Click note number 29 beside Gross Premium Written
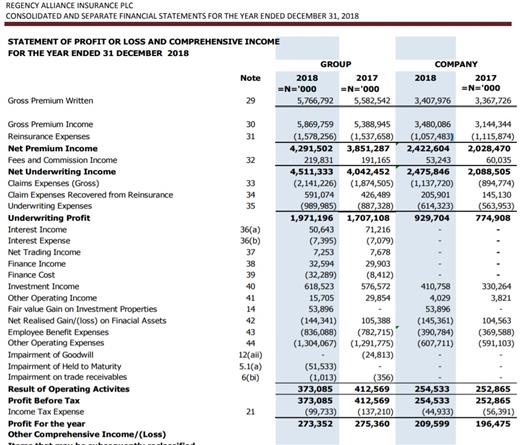 pos(251,101)
